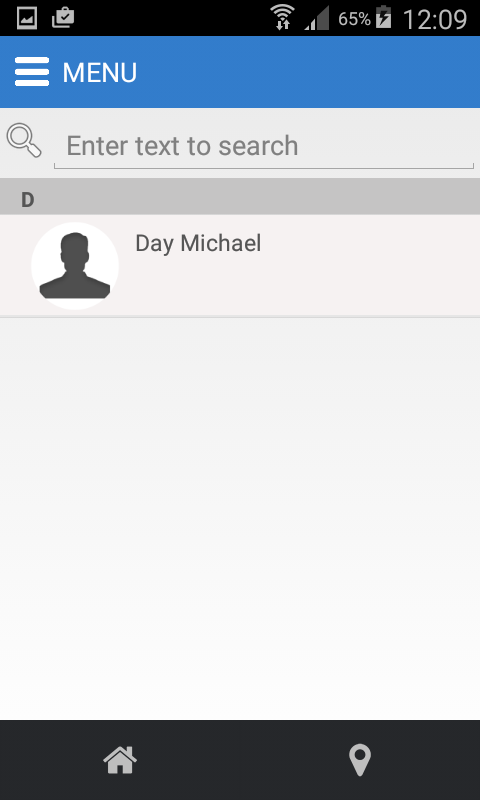This screenshot has height=800, width=480.
Task: Tap the 65% battery percentage text
Action: coord(354,19)
